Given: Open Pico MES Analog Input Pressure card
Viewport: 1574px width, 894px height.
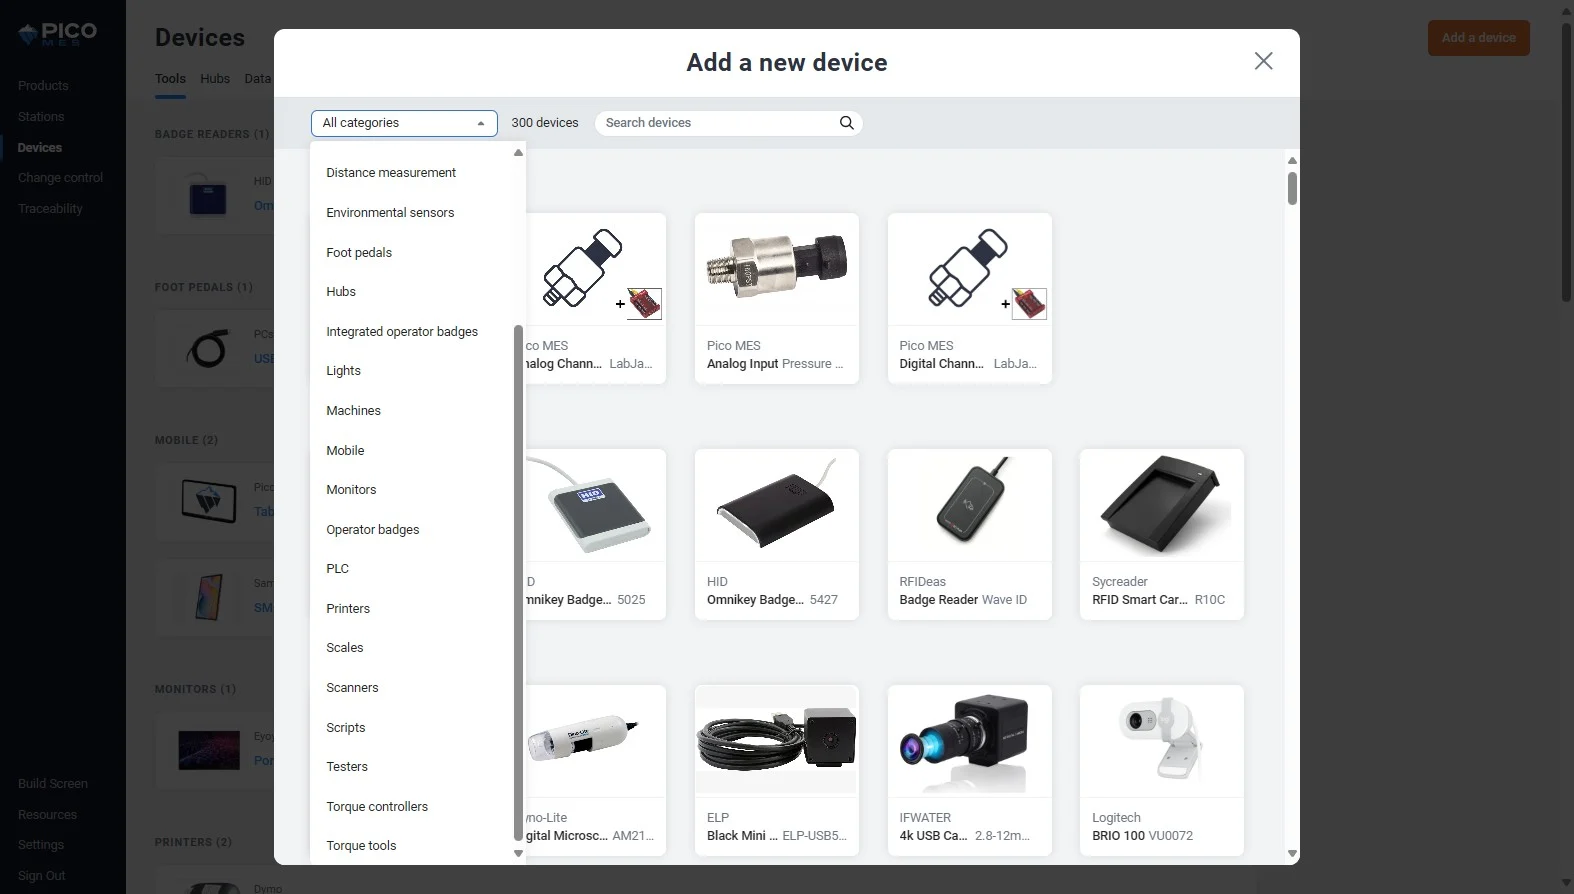Looking at the screenshot, I should [777, 298].
